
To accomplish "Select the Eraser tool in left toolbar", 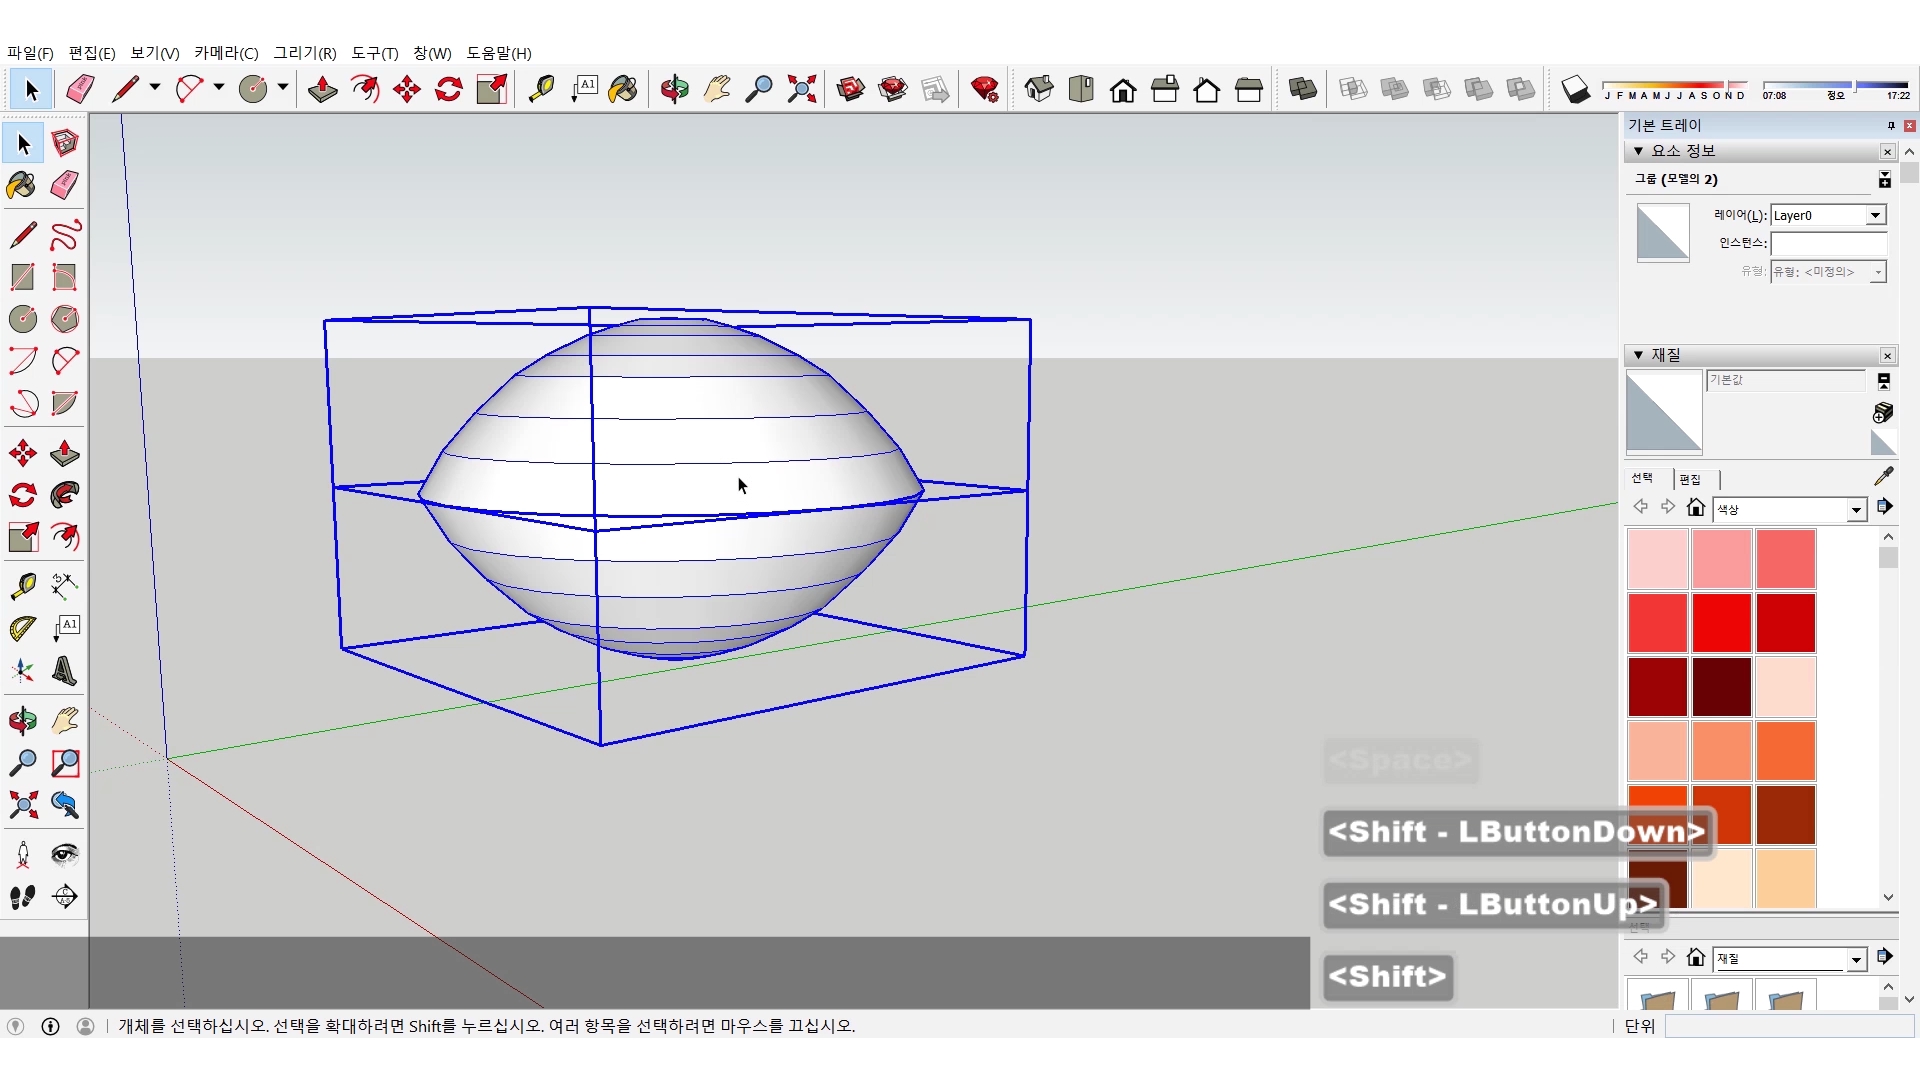I will (x=65, y=186).
